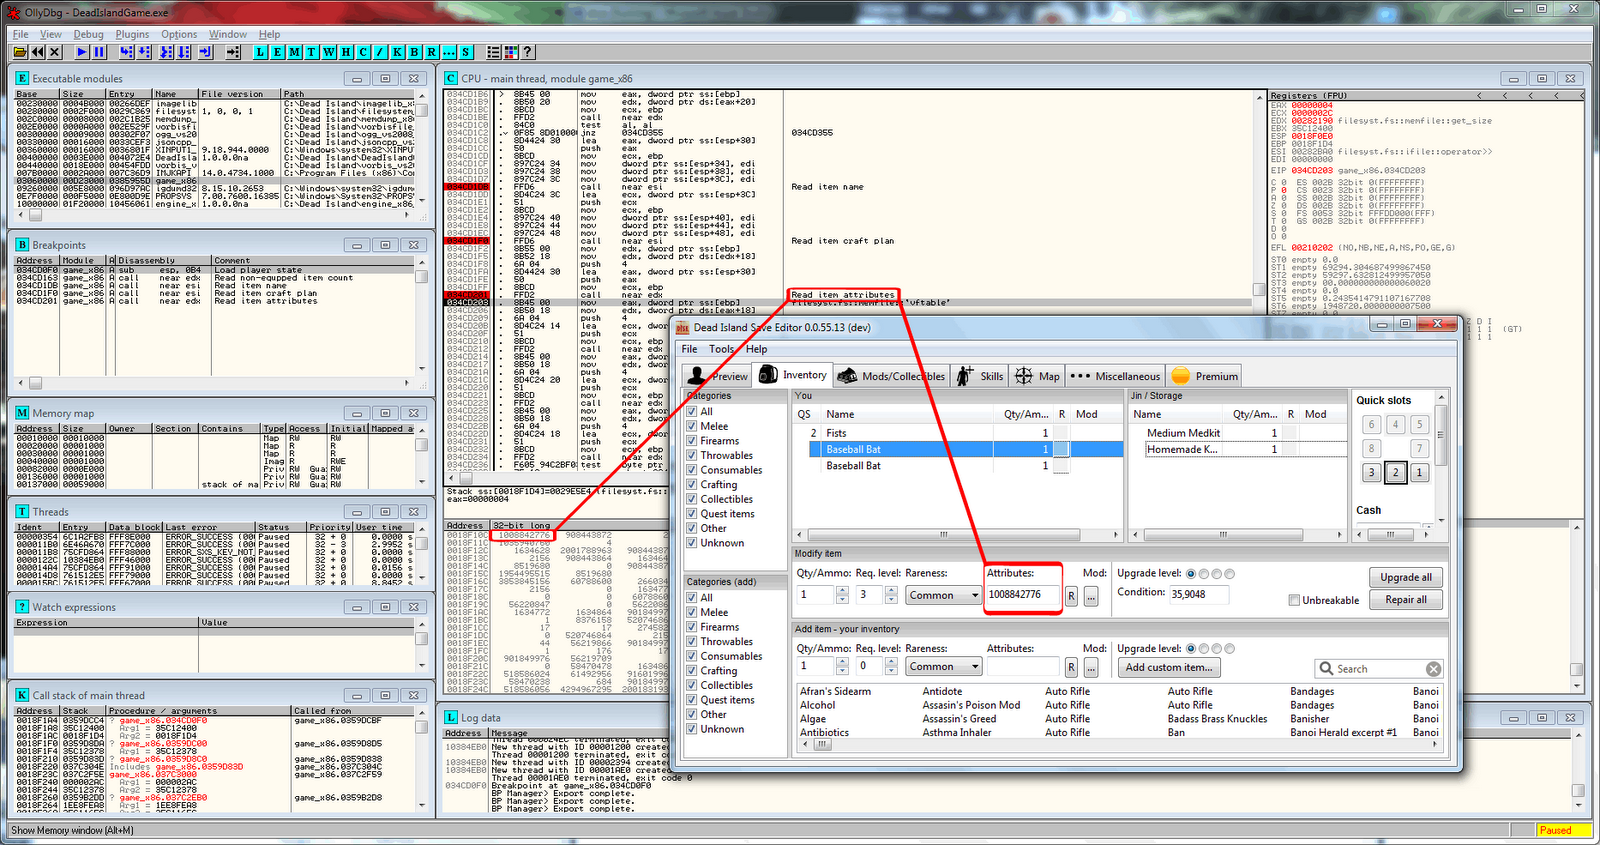Uncheck the Firearms category checkbox
Screen dimensions: 1600x845
click(692, 441)
